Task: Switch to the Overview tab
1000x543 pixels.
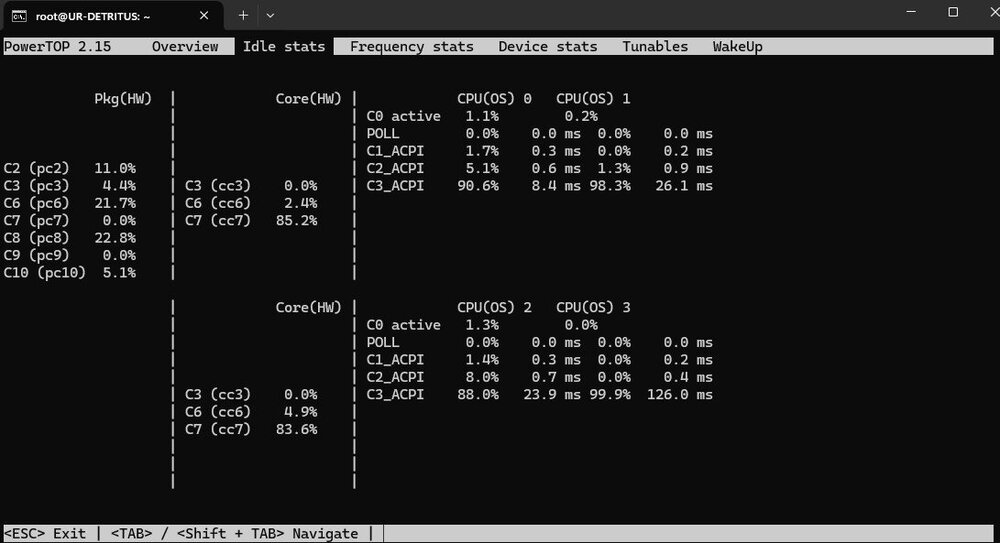Action: pyautogui.click(x=185, y=47)
